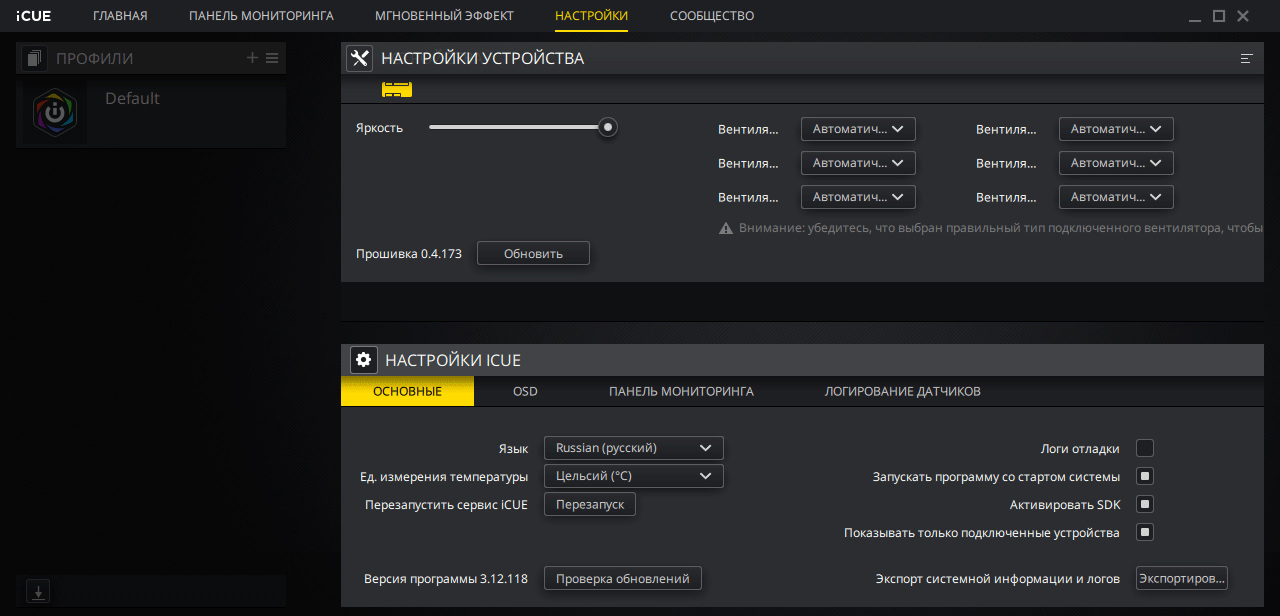Click the Default profile RGB icon
Screen dimensions: 1280x616
coord(55,114)
